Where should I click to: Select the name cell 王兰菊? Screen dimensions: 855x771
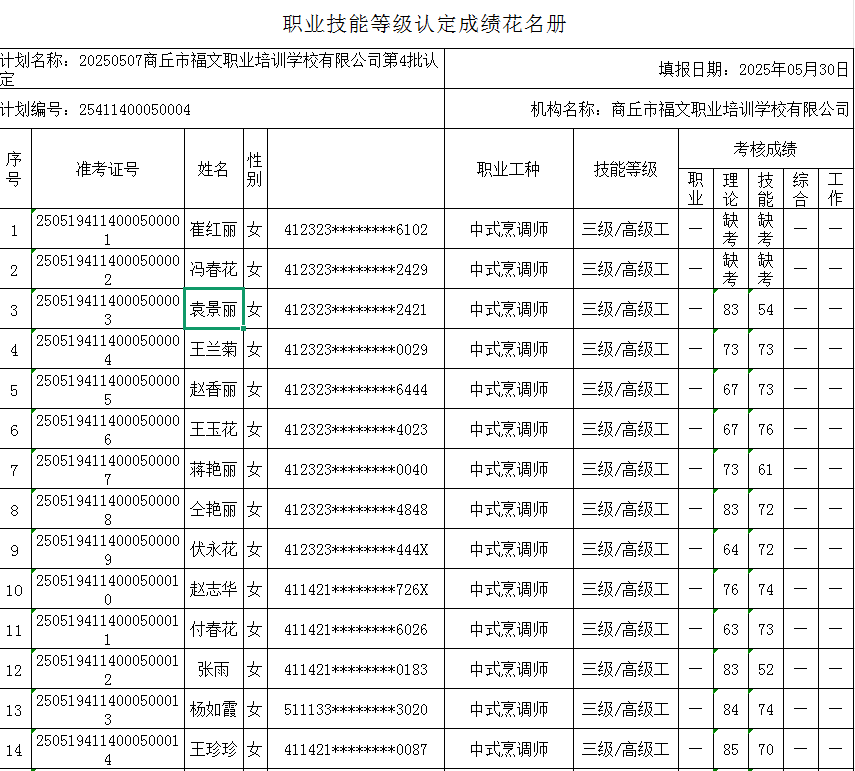[x=214, y=349]
